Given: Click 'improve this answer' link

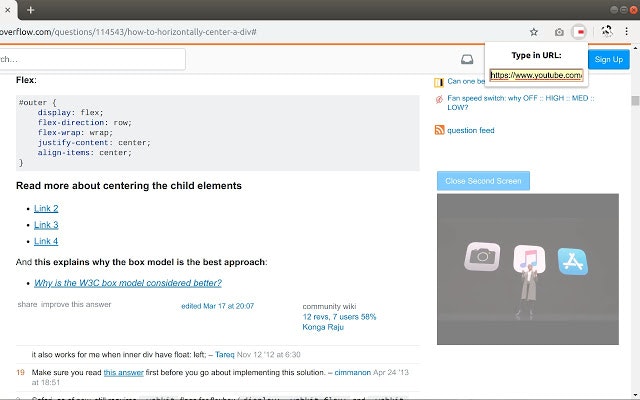Looking at the screenshot, I should coord(76,304).
